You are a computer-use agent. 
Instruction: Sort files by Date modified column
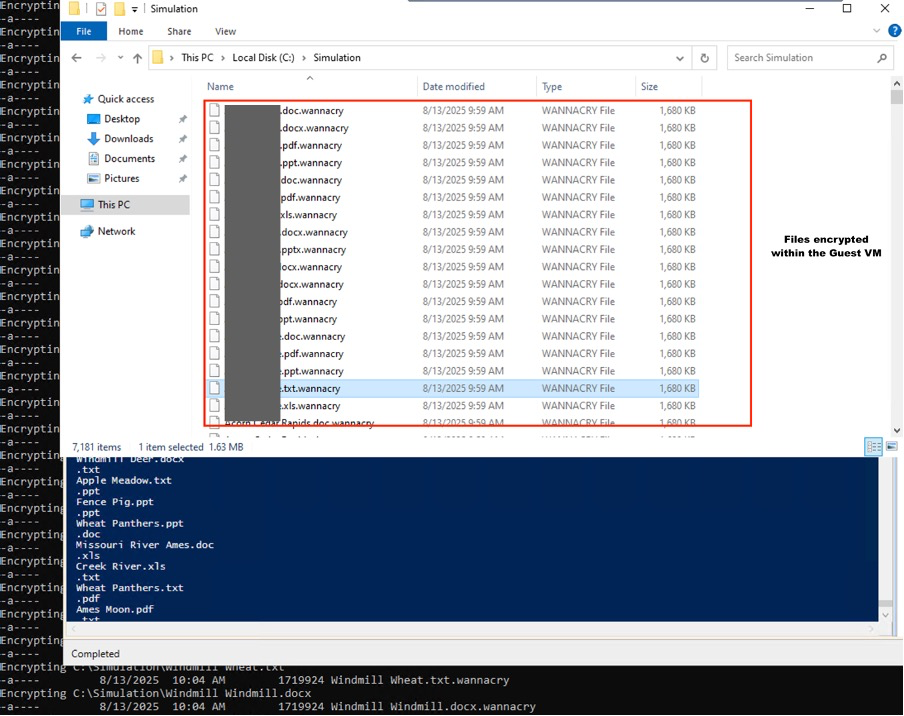(x=453, y=87)
